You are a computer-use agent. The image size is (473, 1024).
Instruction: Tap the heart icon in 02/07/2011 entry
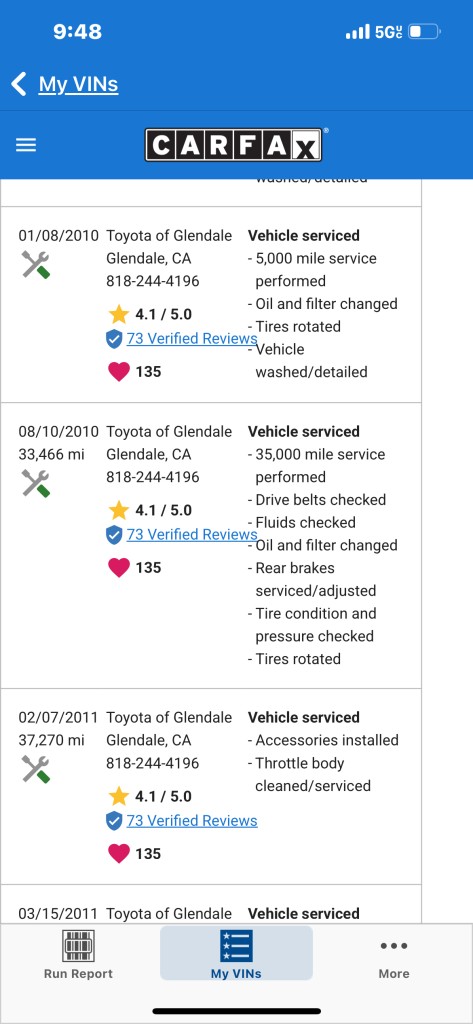pyautogui.click(x=118, y=854)
